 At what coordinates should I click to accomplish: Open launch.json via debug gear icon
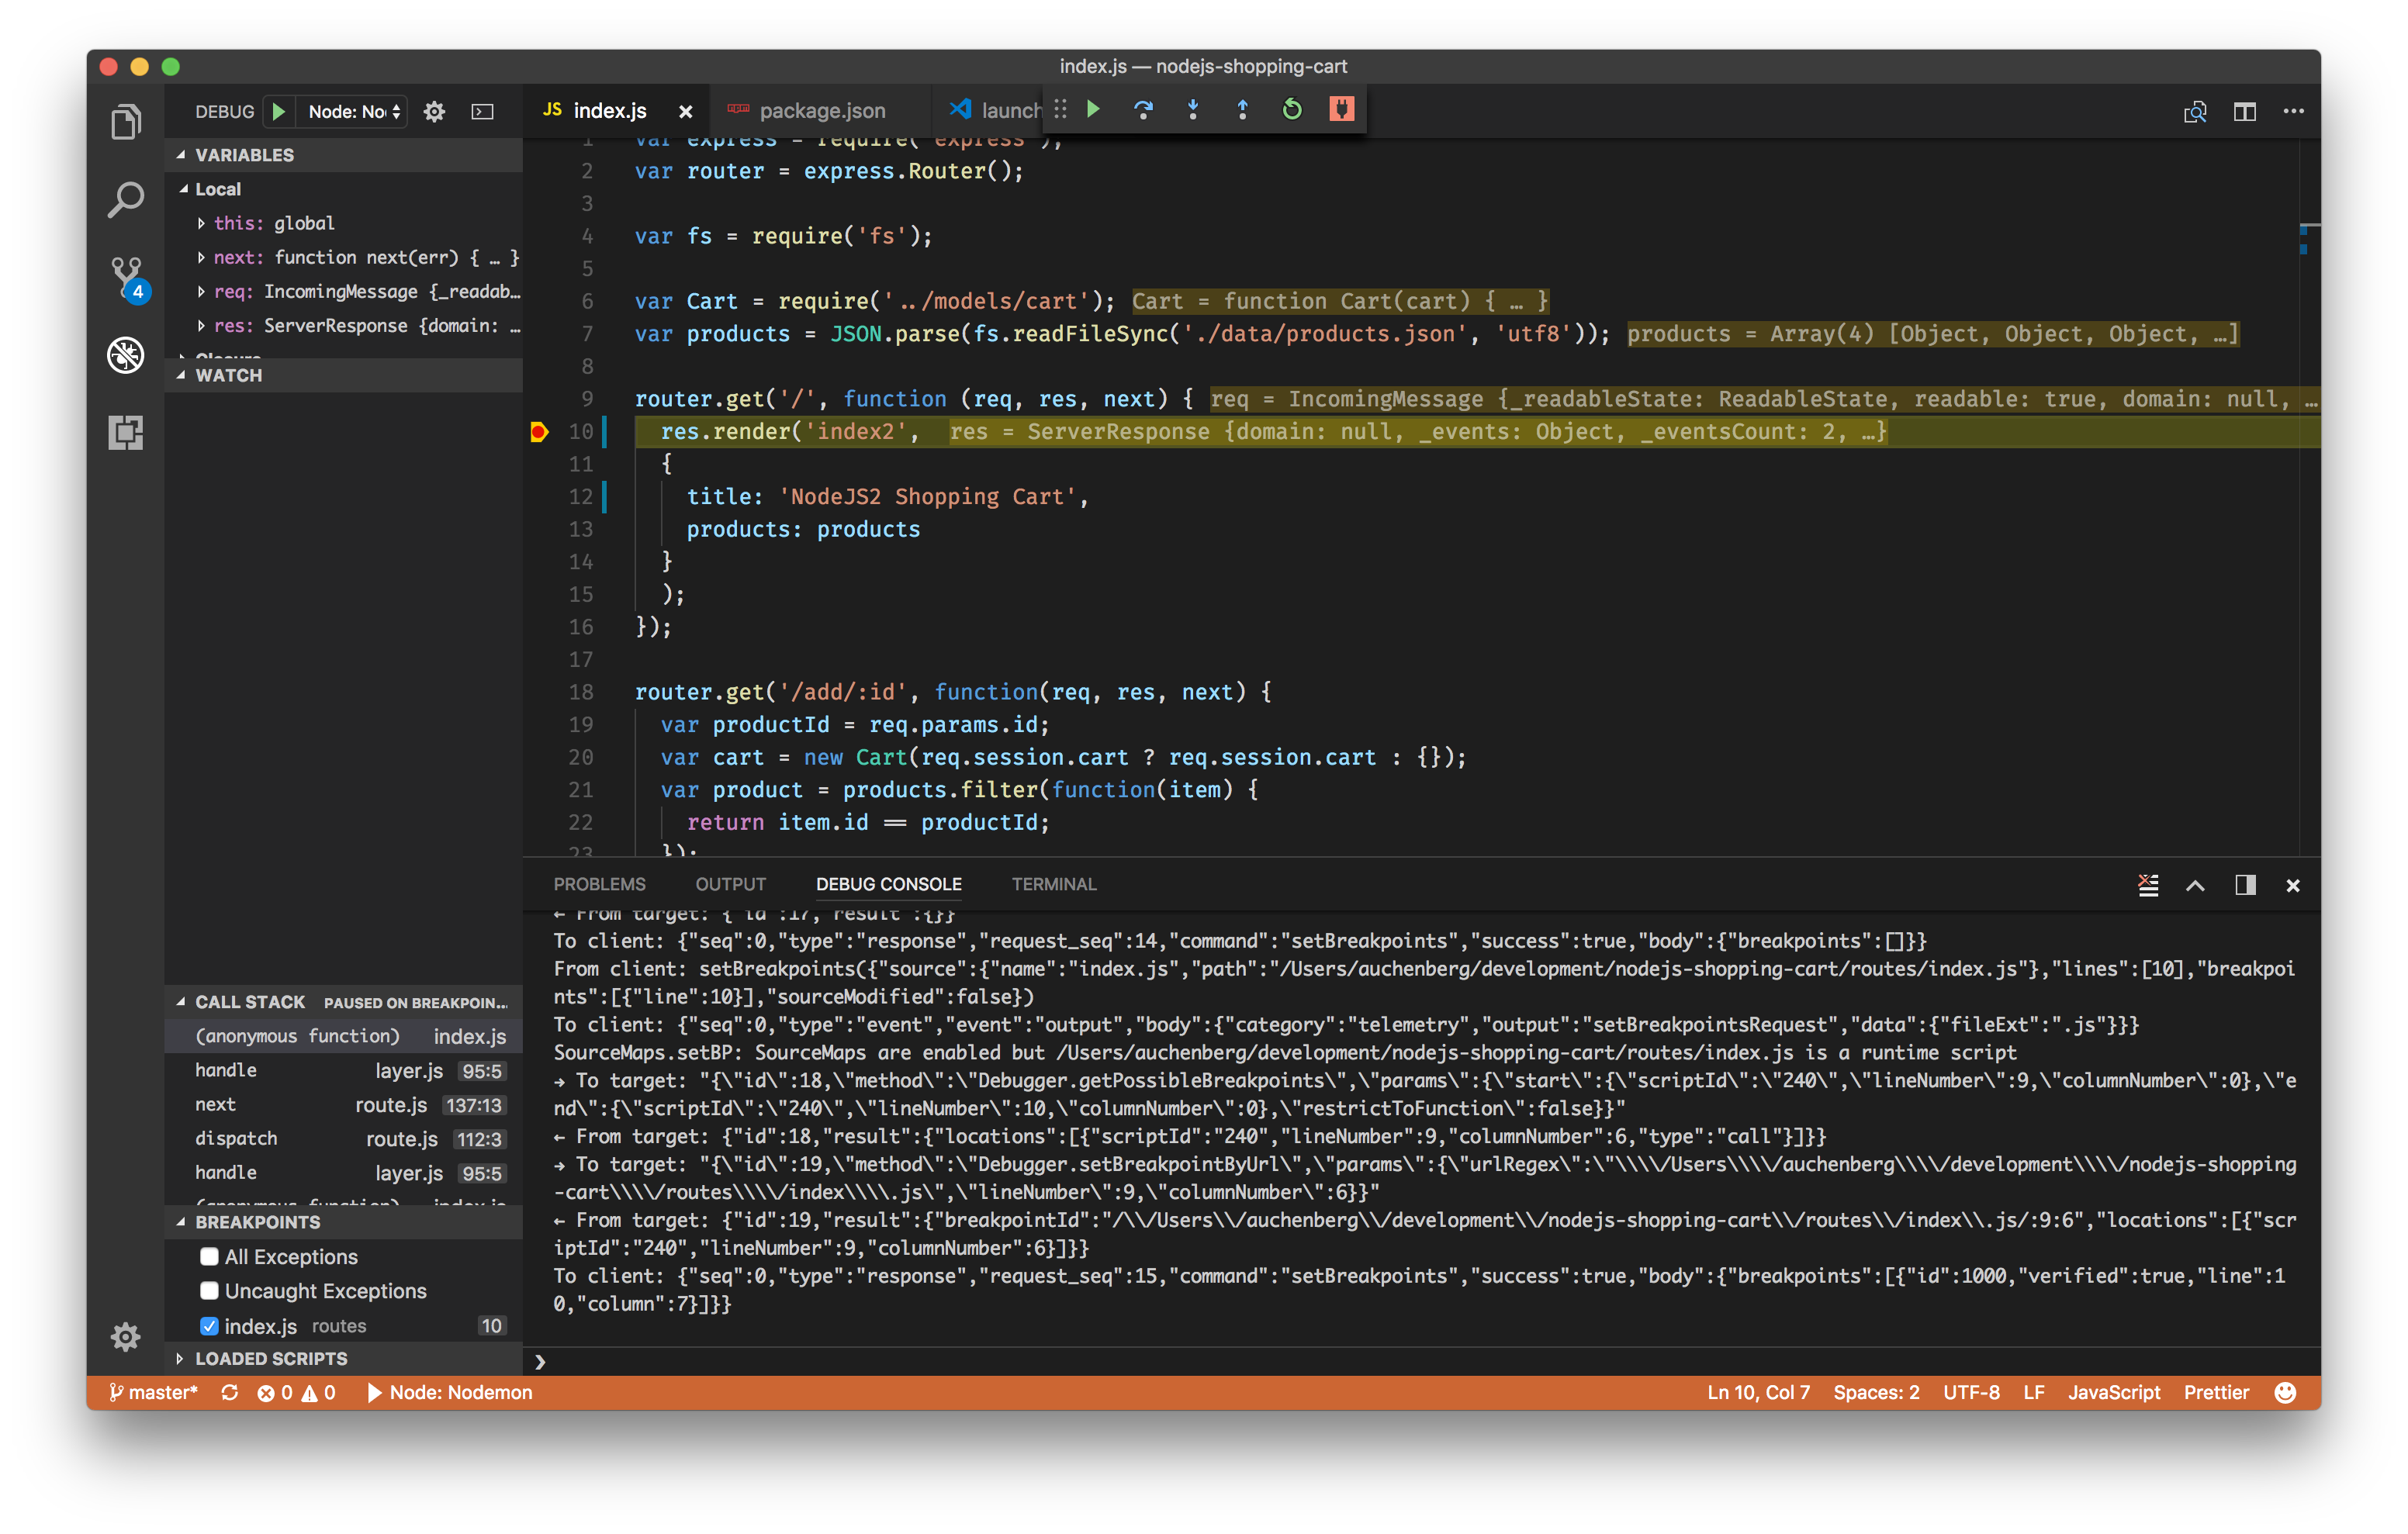pos(434,111)
